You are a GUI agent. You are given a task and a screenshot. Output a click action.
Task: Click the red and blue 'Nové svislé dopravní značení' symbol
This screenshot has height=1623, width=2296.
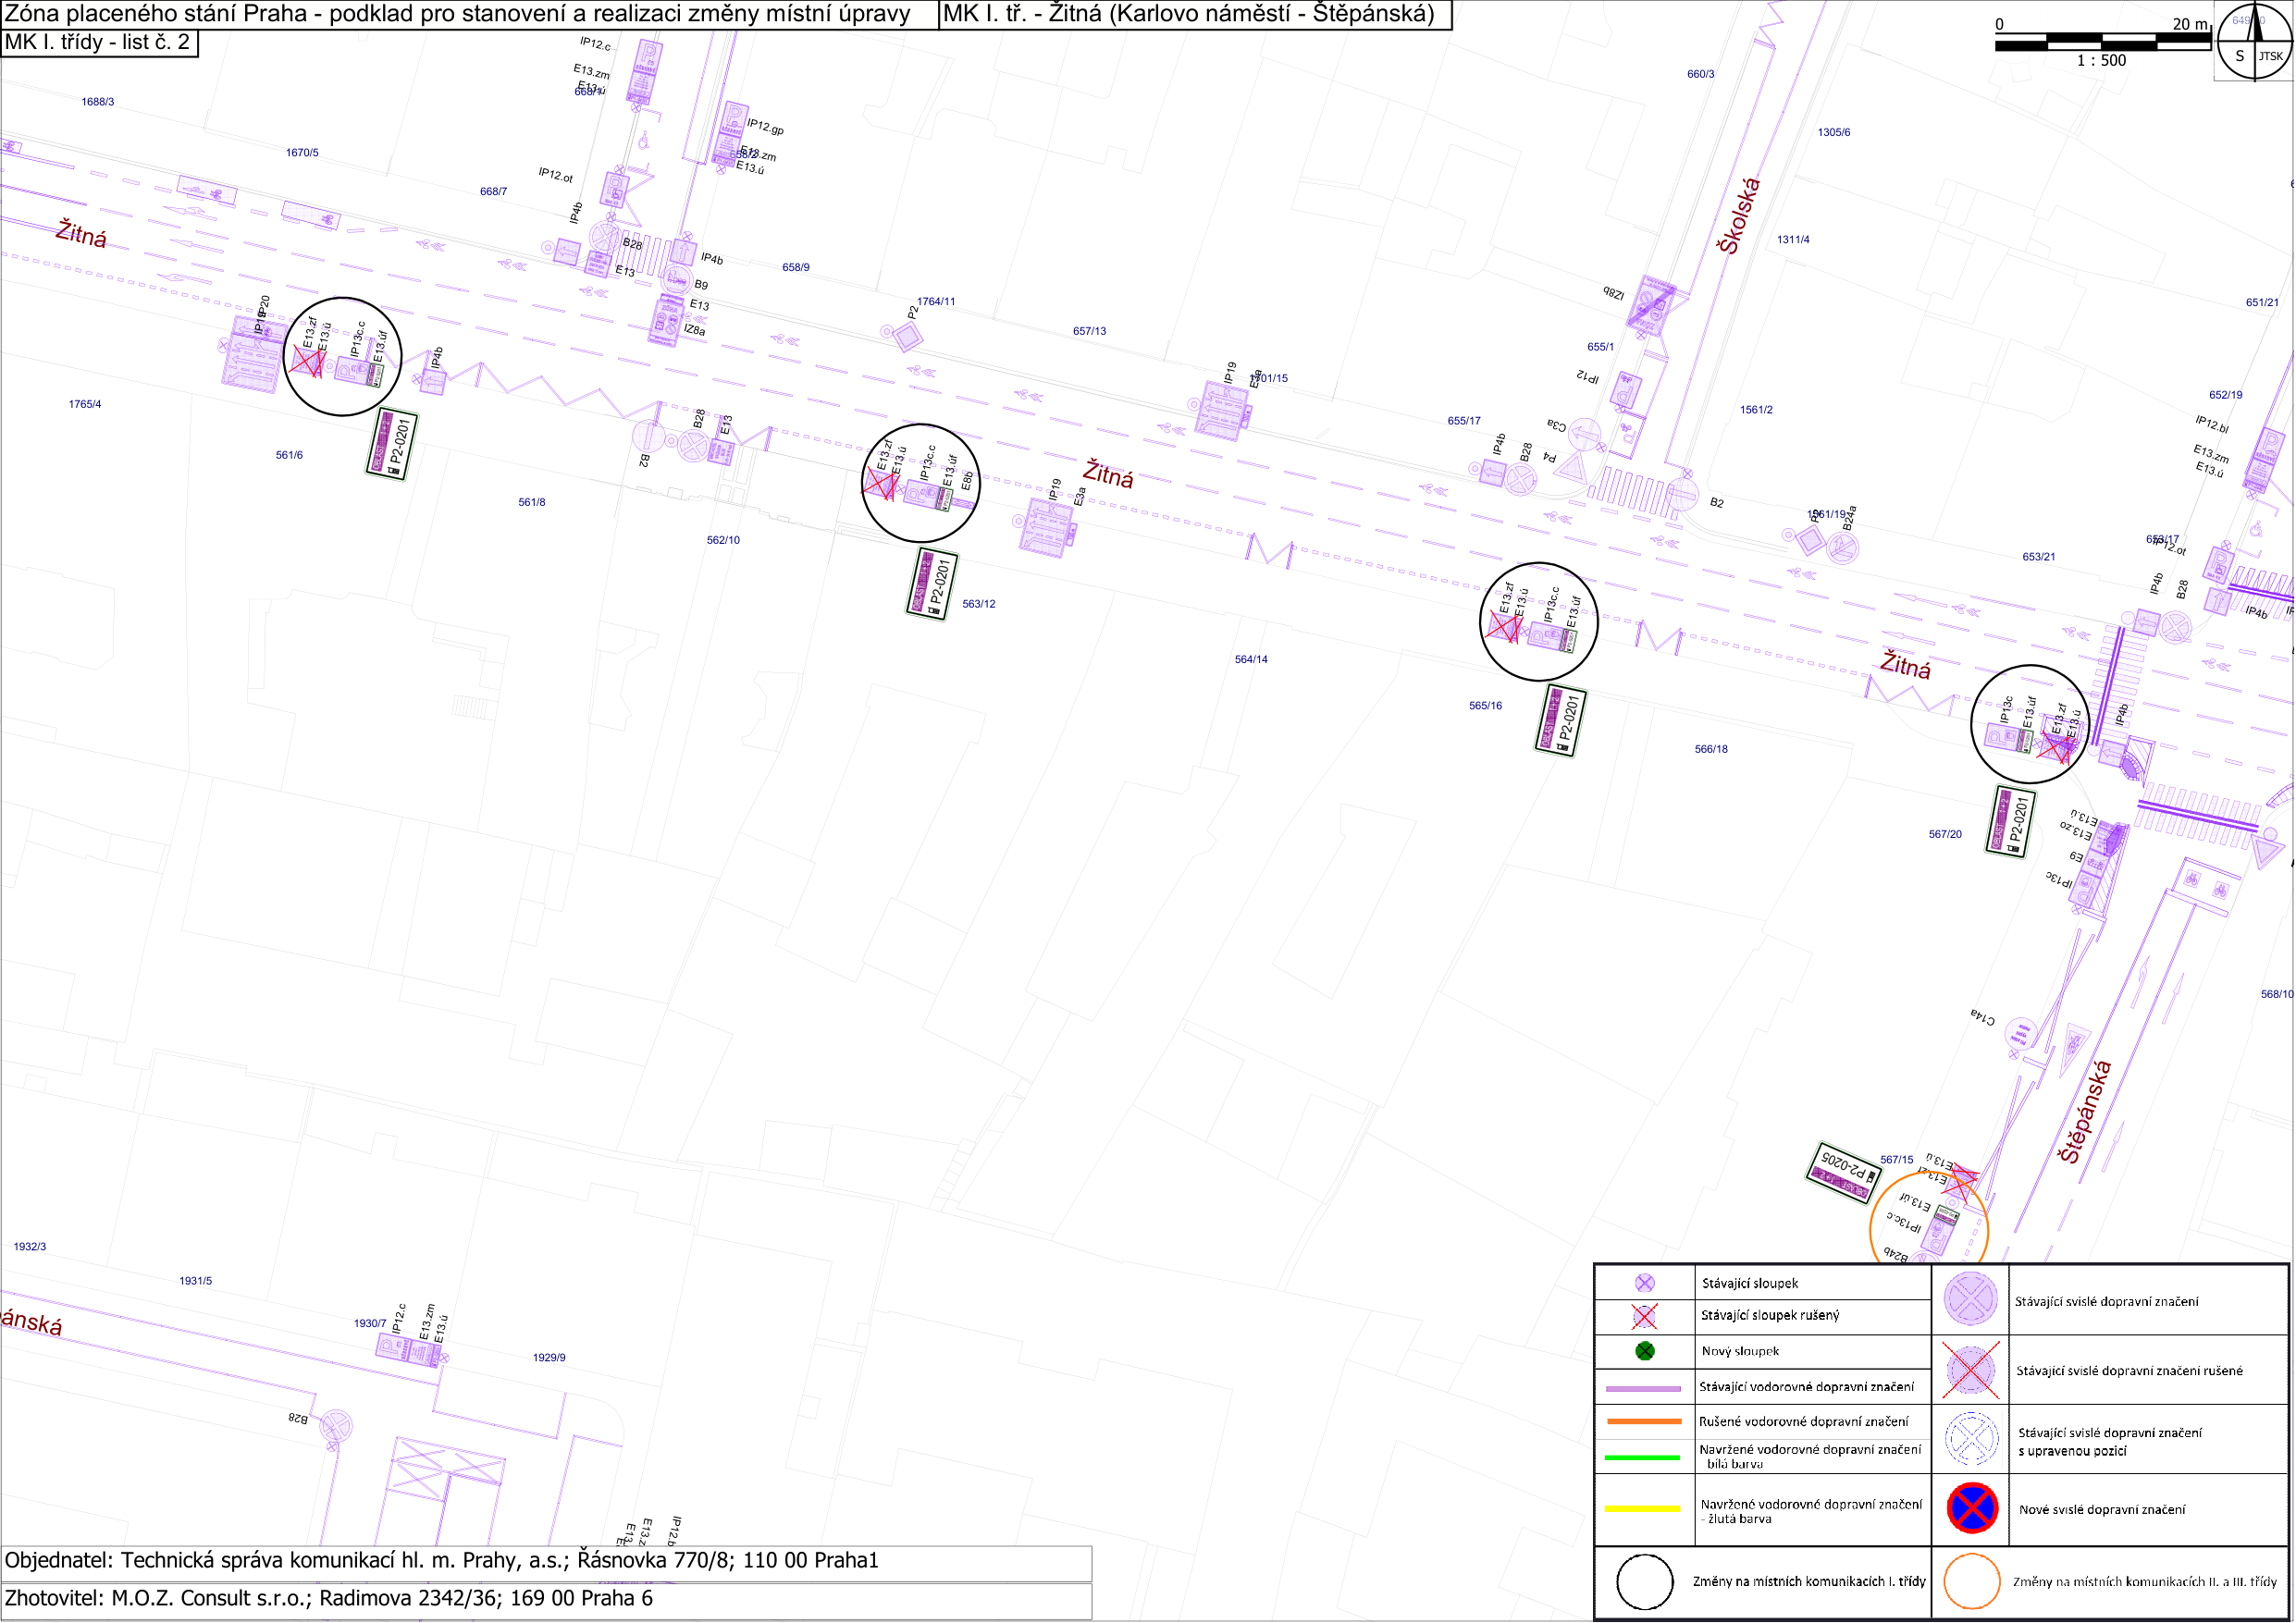pyautogui.click(x=1971, y=1508)
